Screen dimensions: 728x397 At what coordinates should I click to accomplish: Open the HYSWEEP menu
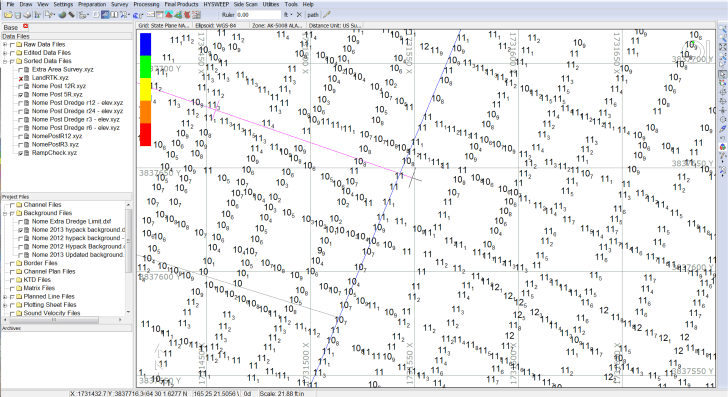(216, 4)
